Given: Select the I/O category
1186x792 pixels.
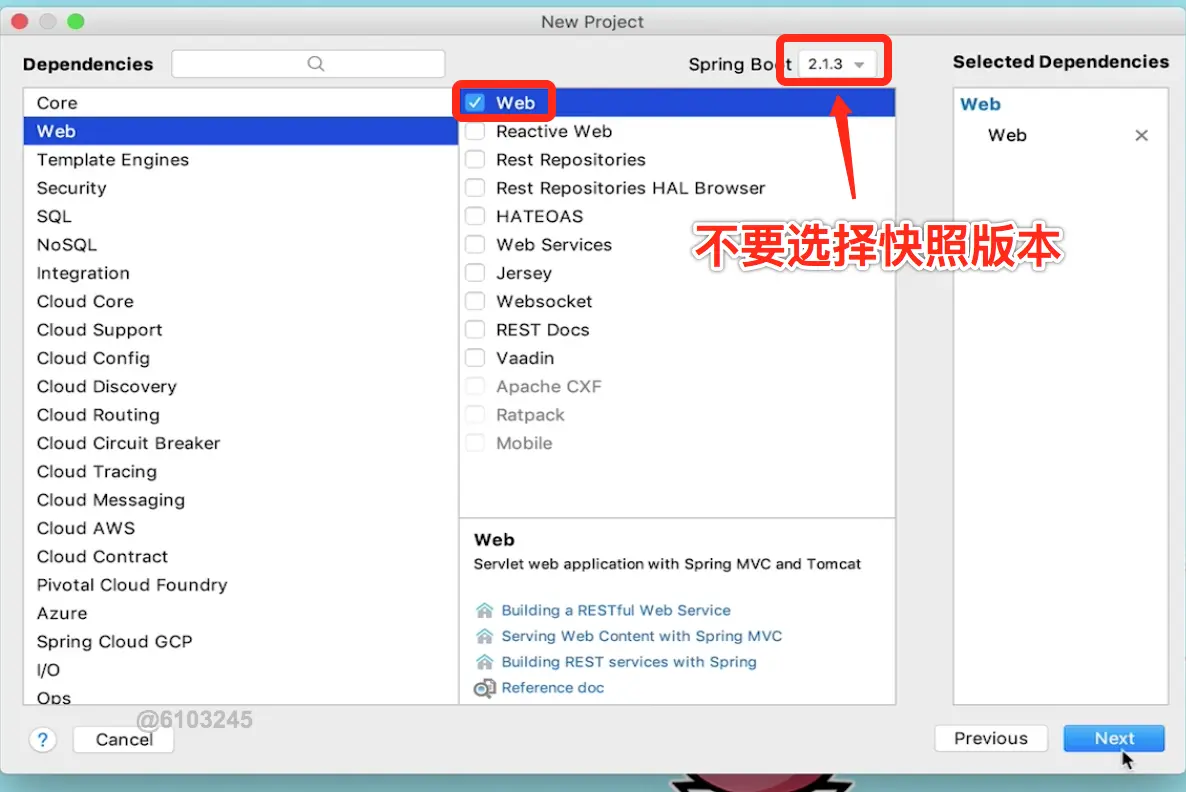Looking at the screenshot, I should click(241, 670).
